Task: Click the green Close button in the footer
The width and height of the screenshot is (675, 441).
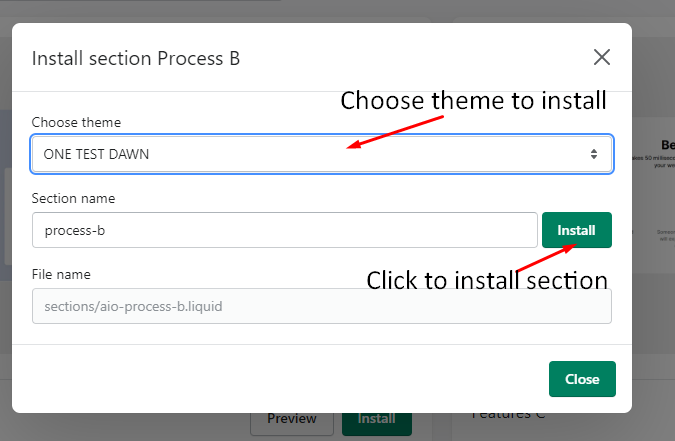Action: click(582, 379)
